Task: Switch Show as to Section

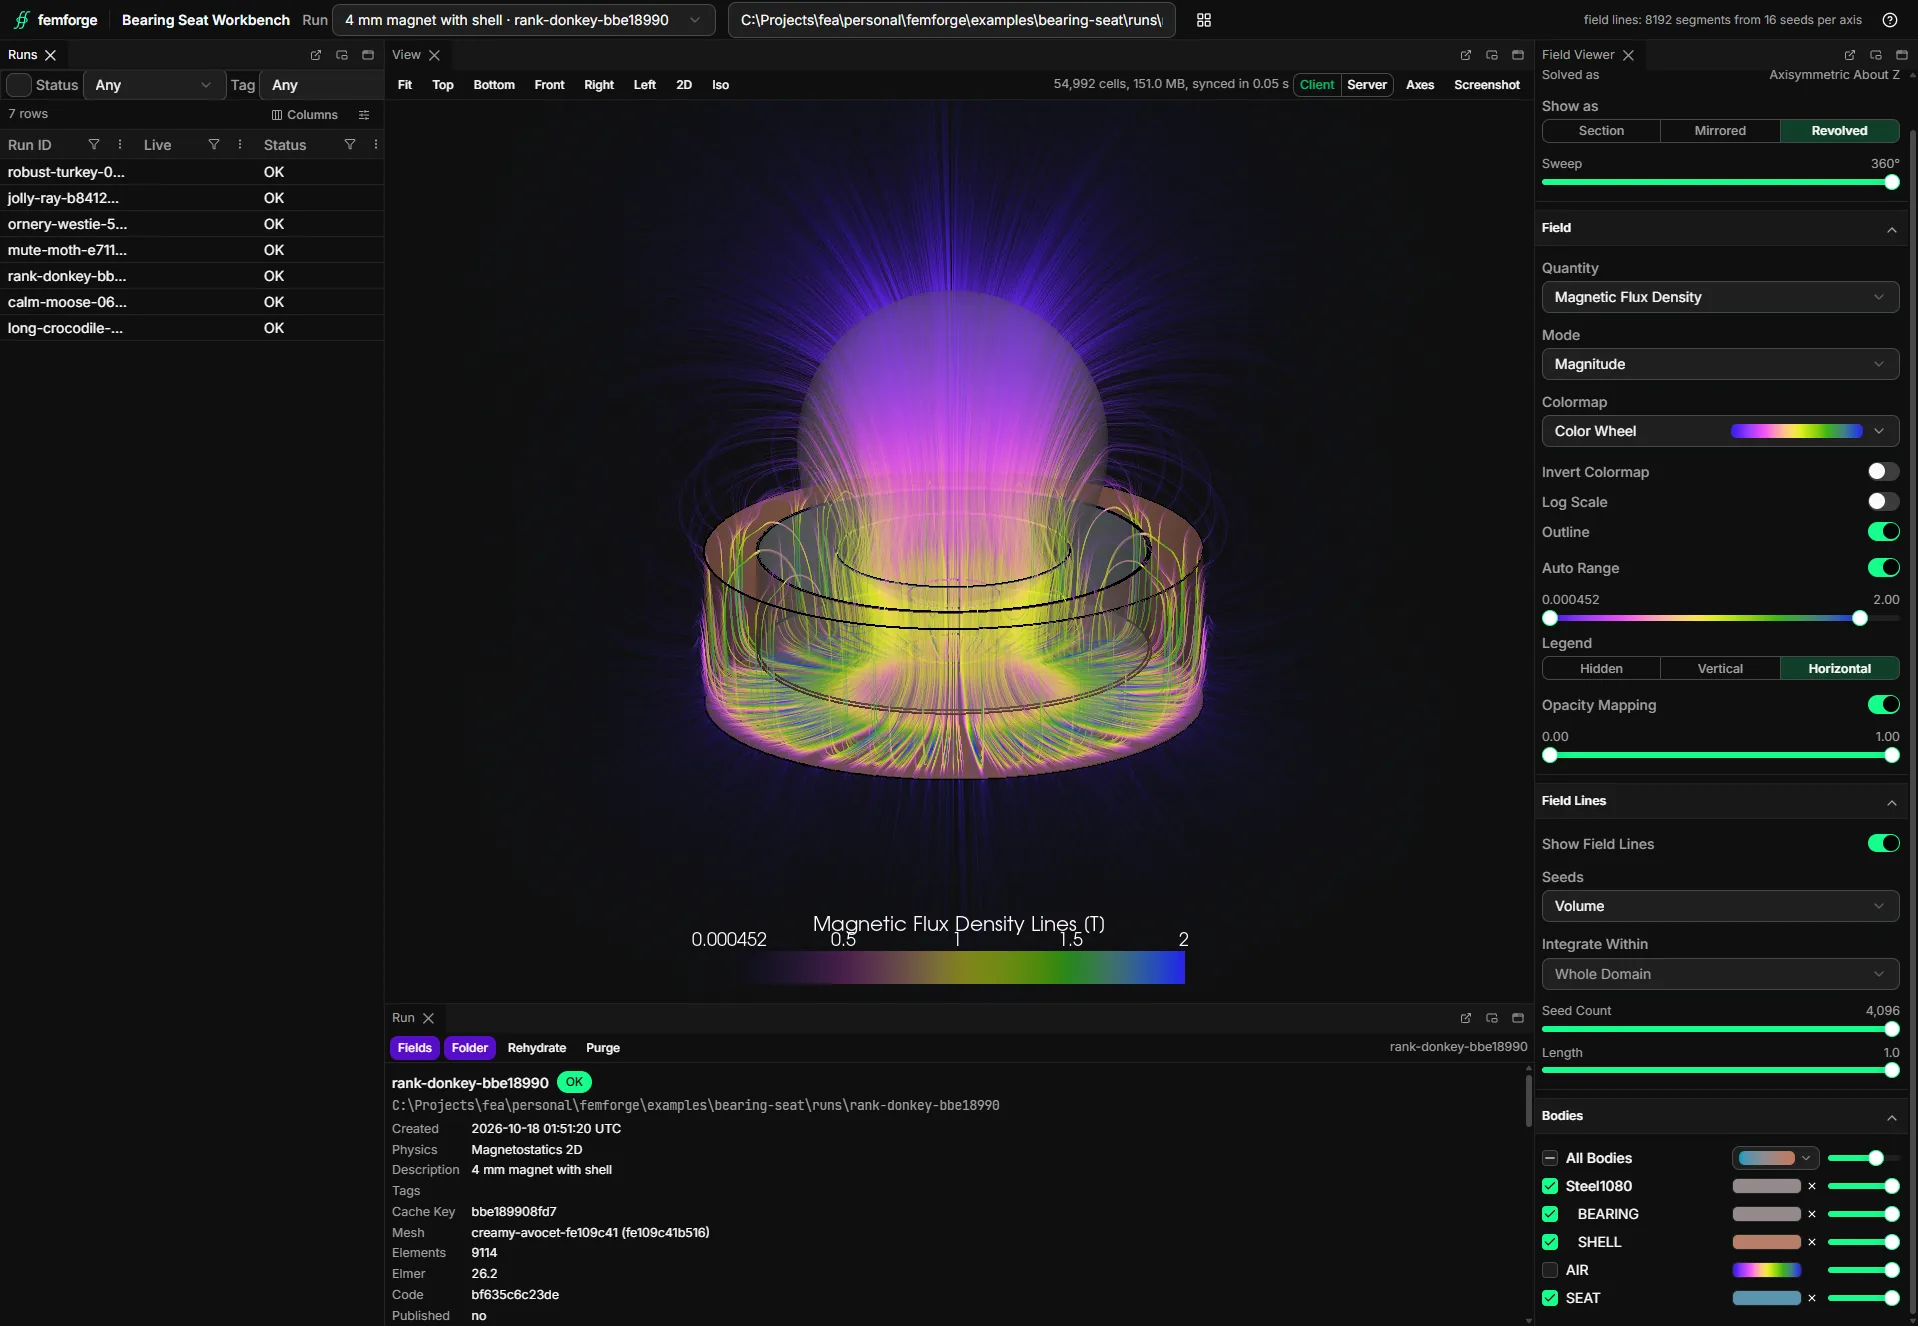Action: (1601, 131)
